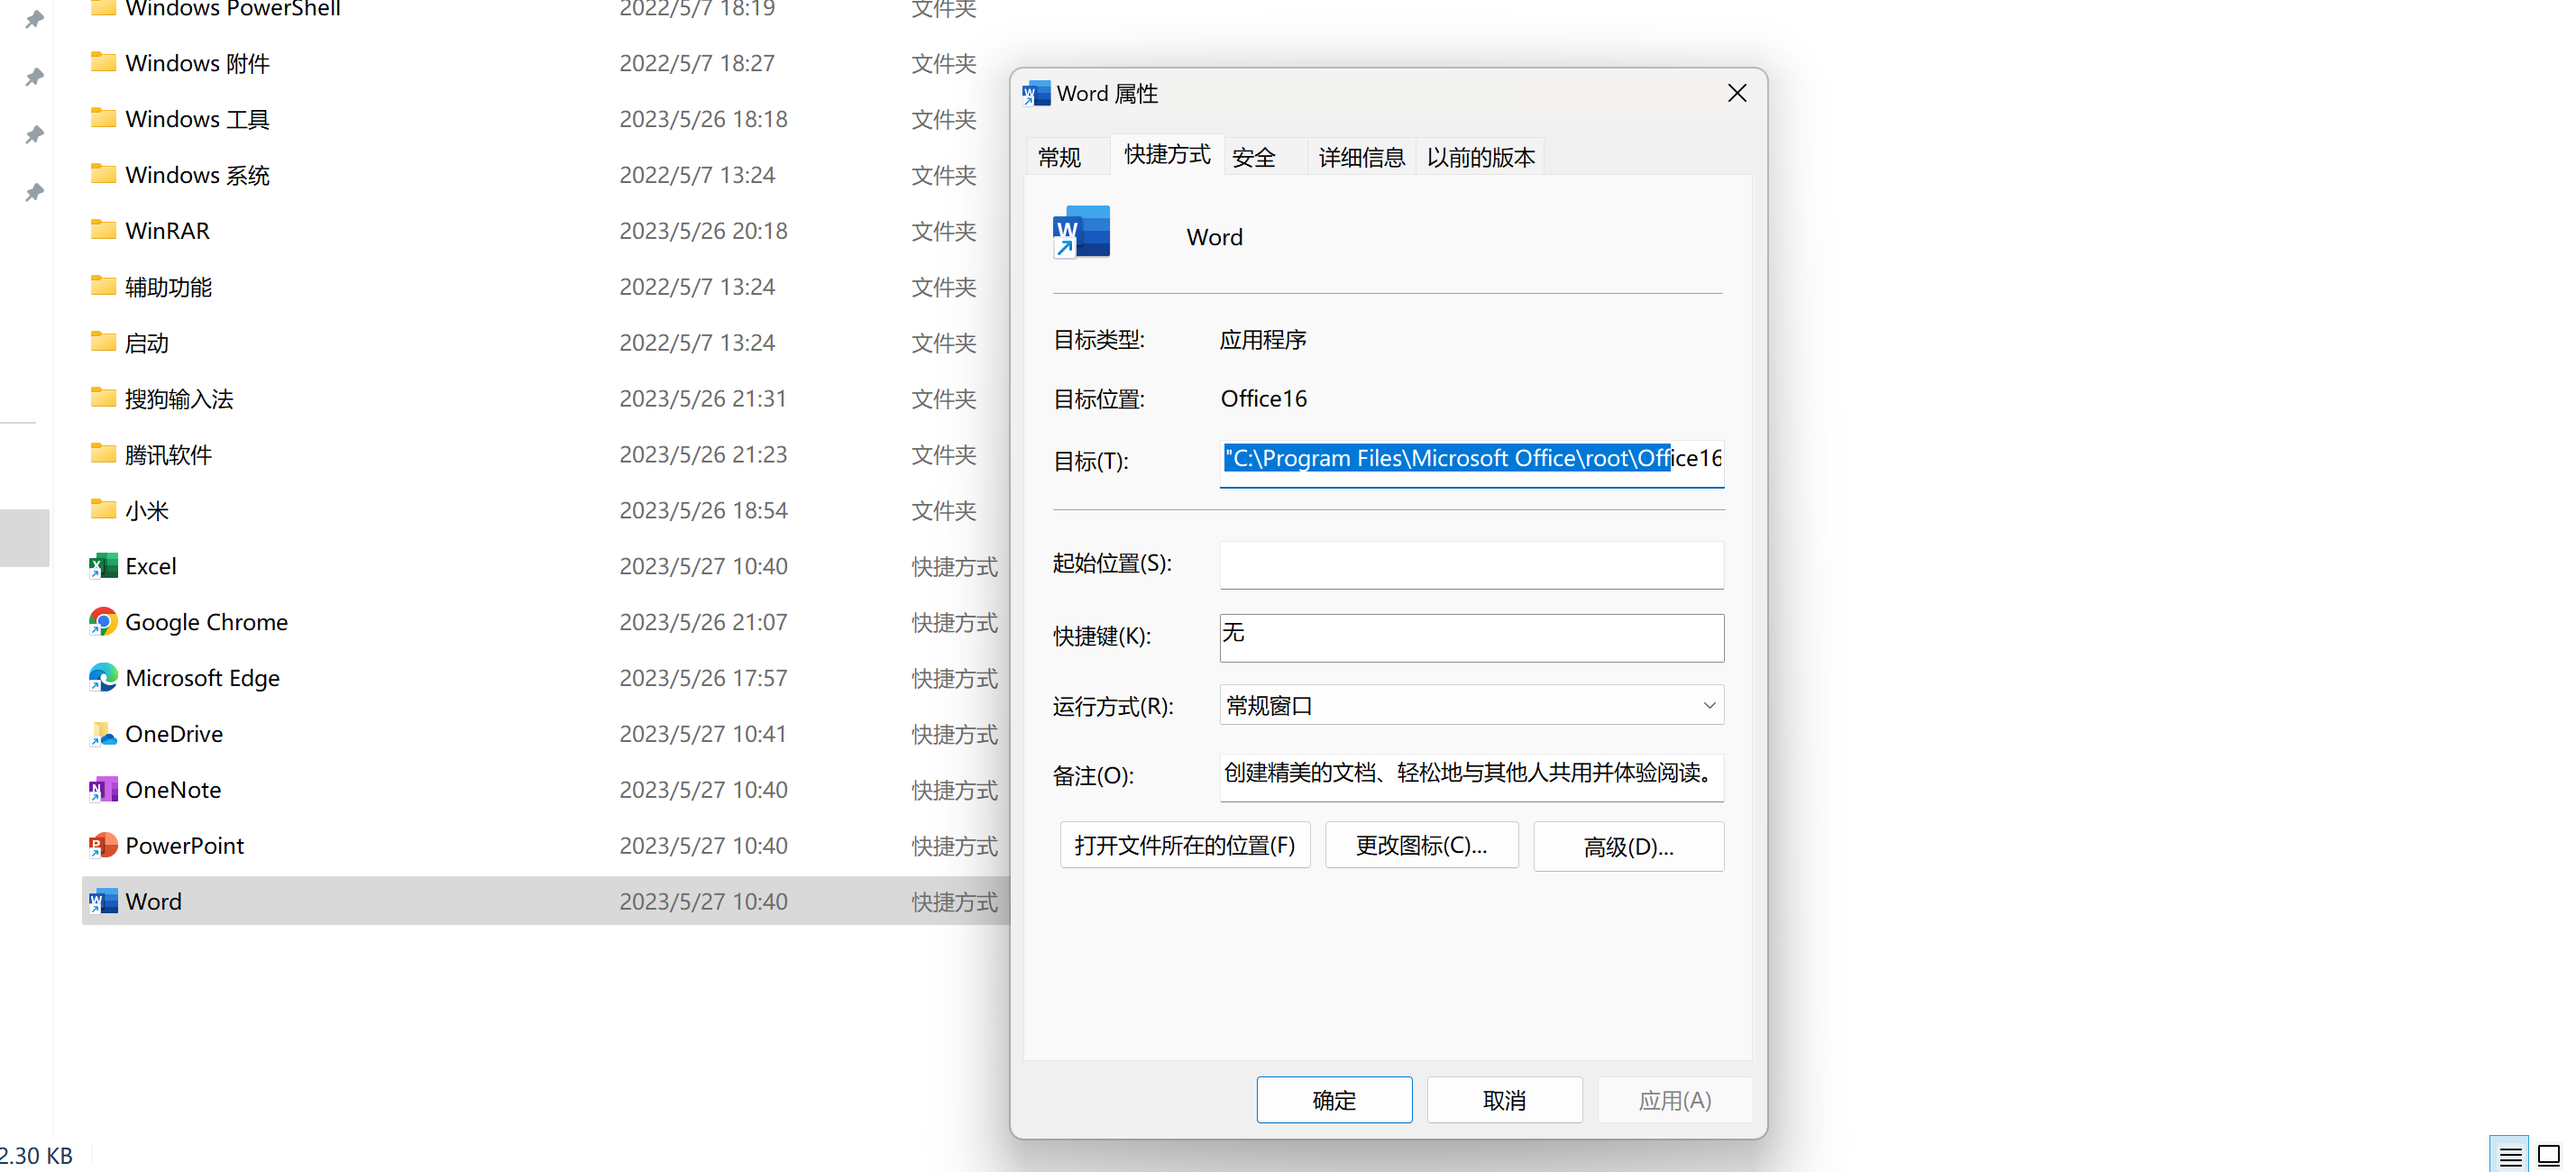2576x1172 pixels.
Task: Switch to the 快捷方式 tab
Action: coord(1166,155)
